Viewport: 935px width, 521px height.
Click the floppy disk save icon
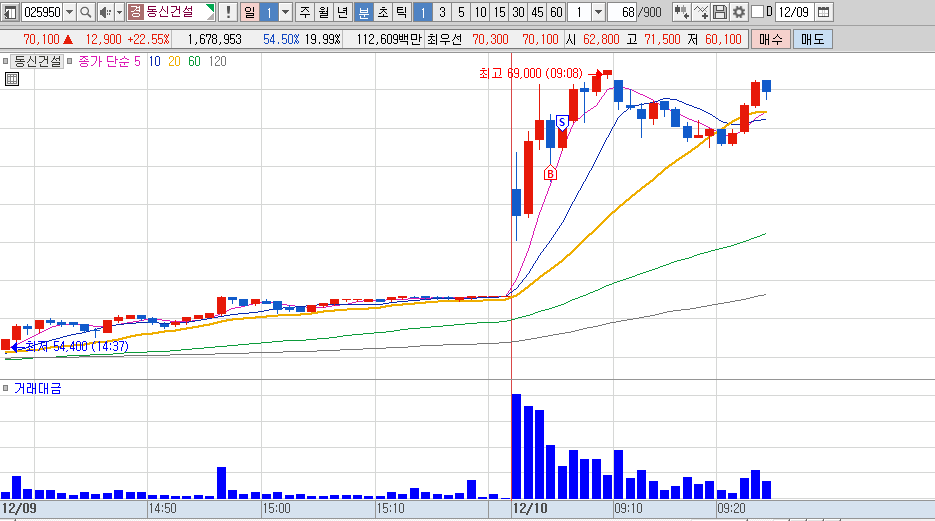(x=720, y=12)
